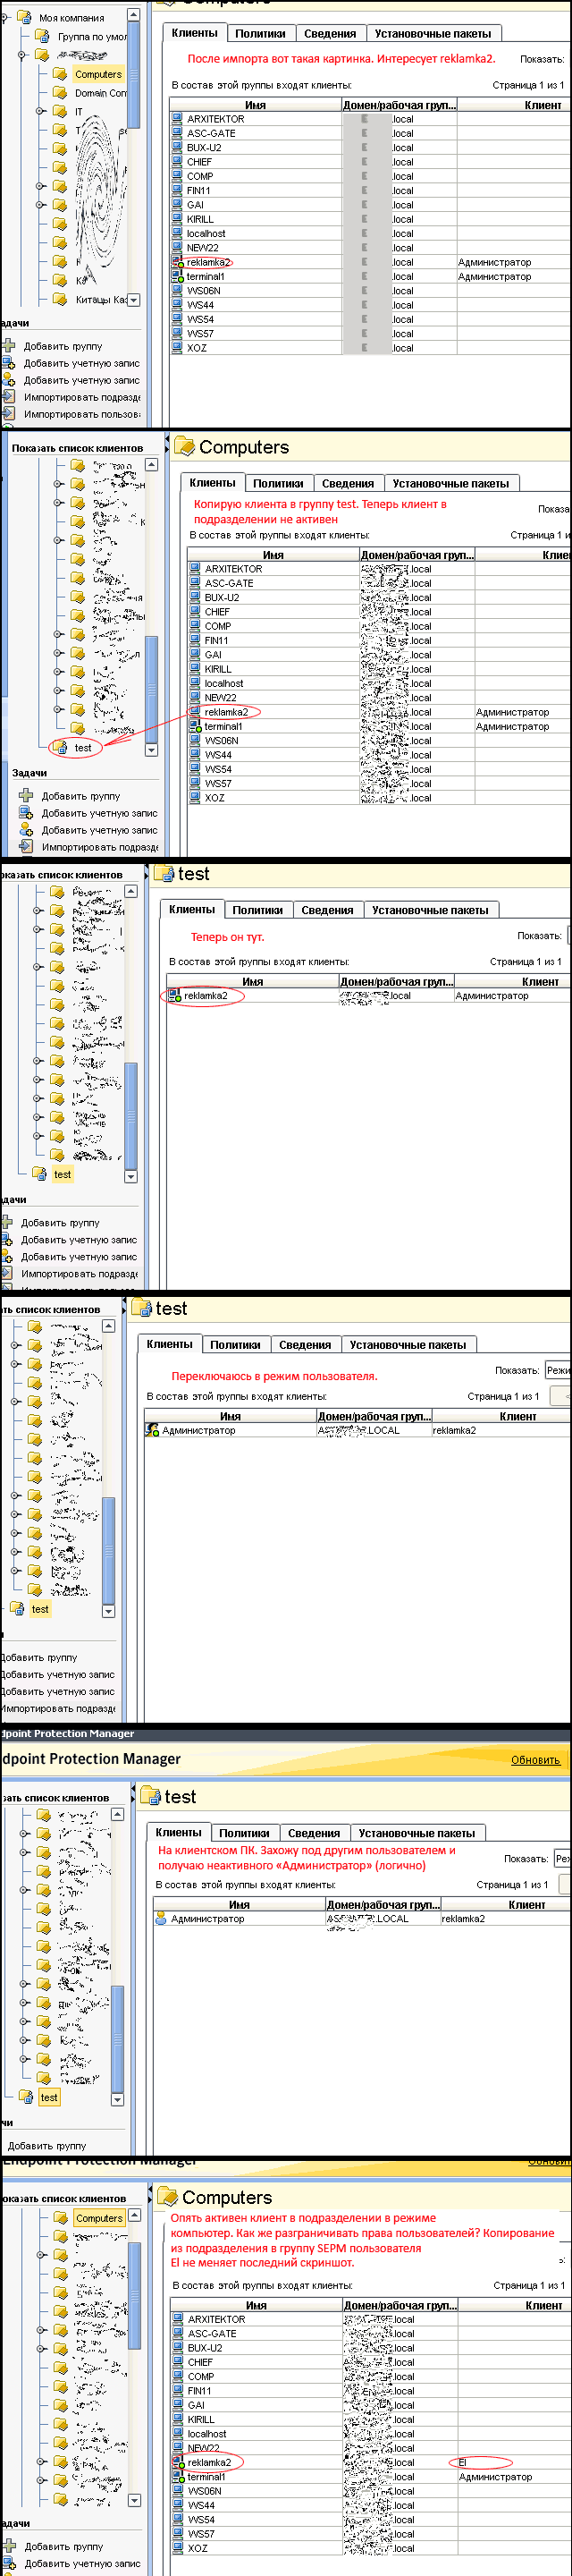
Task: Open 'Установочные пакеты' tab in 'После импорта' screenshot
Action: coord(433,33)
